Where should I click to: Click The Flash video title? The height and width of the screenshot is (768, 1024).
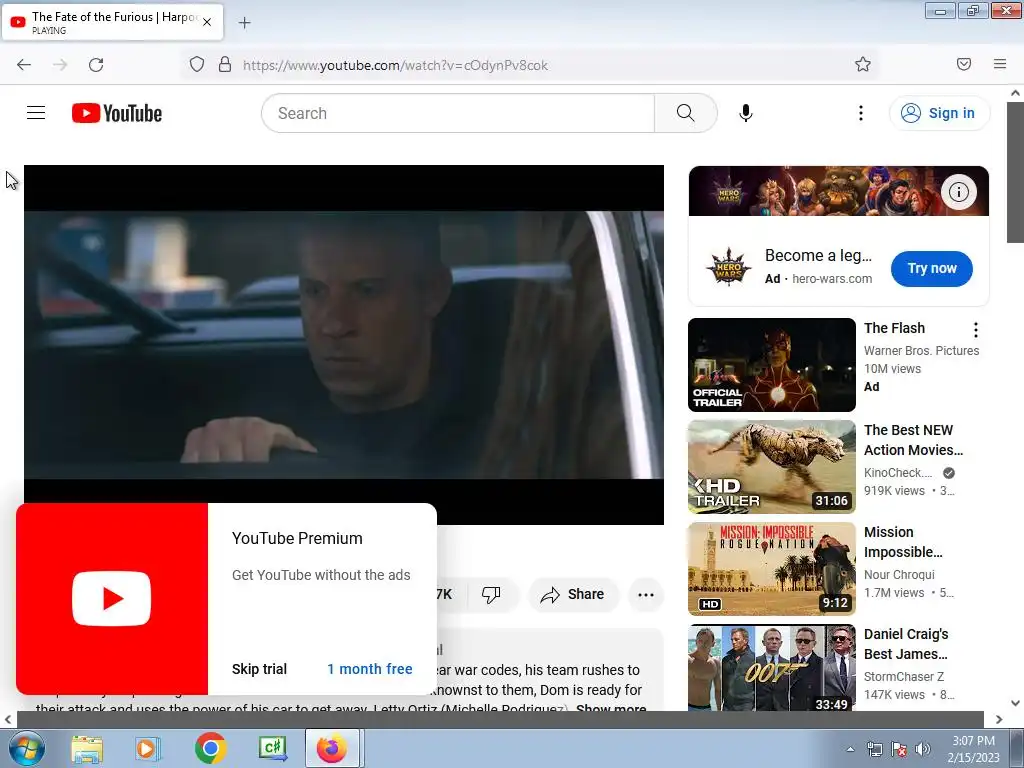tap(895, 328)
